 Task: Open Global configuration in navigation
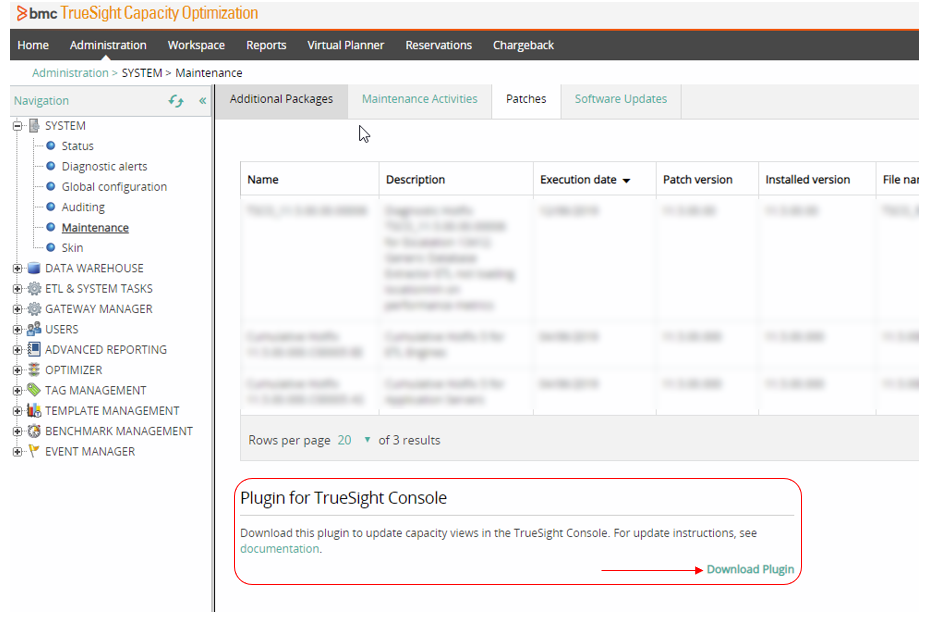pos(114,186)
